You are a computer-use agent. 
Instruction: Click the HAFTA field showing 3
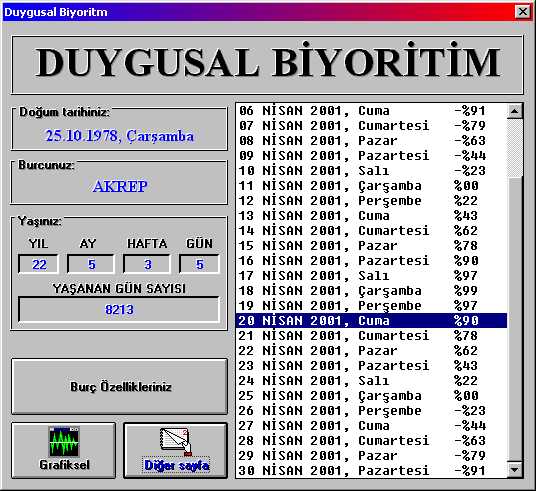tap(147, 264)
